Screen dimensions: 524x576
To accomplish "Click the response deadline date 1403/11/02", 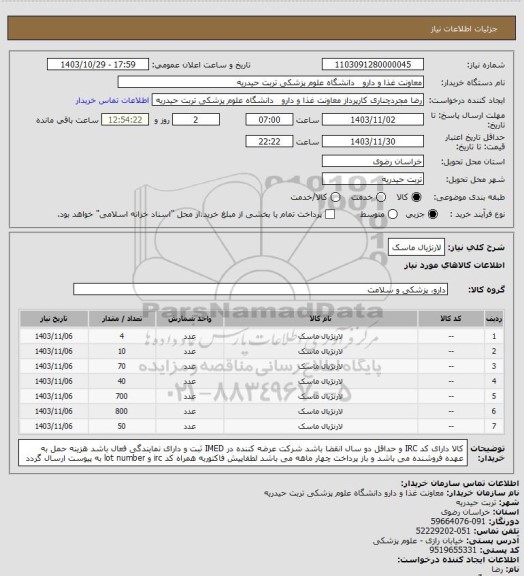I will (373, 120).
